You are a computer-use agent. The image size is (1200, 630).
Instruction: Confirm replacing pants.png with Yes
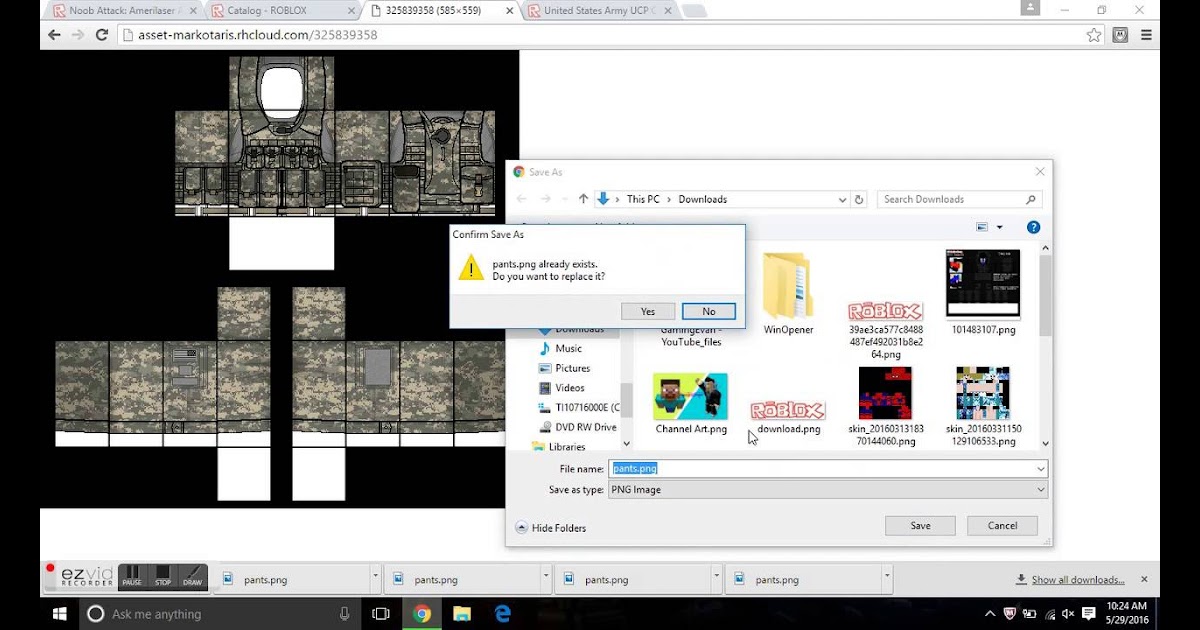point(648,311)
